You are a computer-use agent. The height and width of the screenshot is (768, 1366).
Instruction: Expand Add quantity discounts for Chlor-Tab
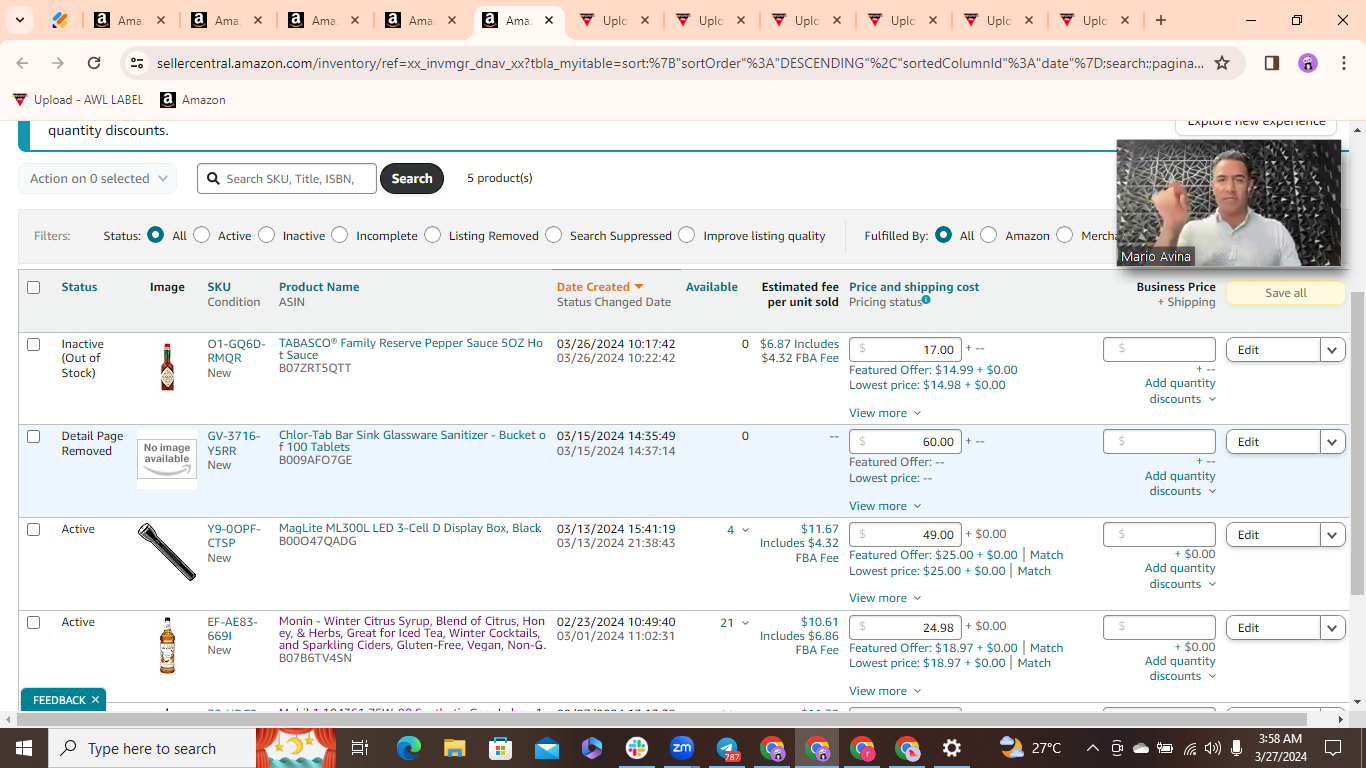[x=1180, y=483]
